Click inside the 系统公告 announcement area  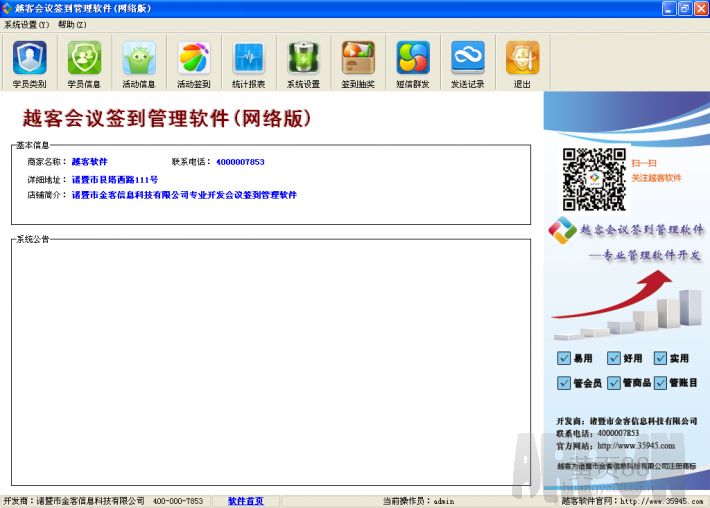coord(270,360)
